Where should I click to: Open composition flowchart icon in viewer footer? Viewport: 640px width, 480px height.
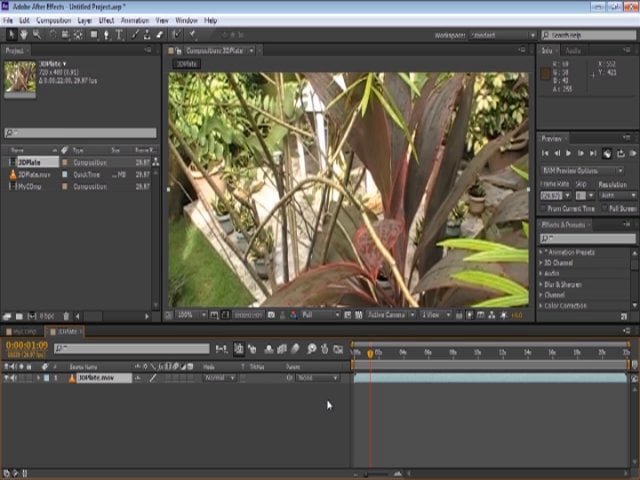(x=492, y=315)
